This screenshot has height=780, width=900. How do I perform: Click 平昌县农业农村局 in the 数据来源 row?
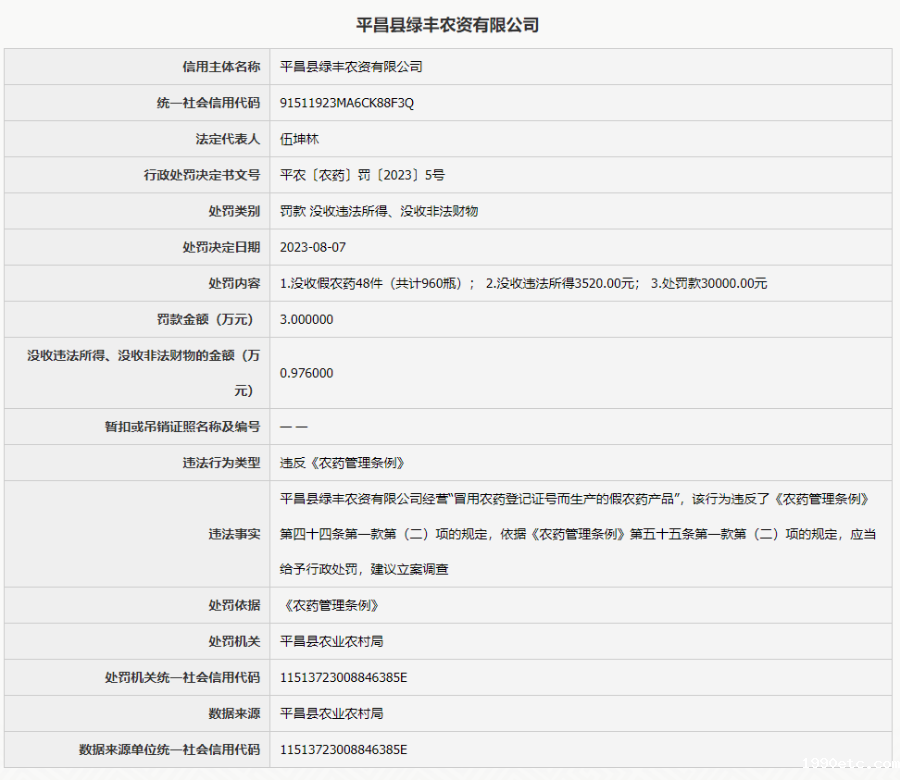(331, 714)
